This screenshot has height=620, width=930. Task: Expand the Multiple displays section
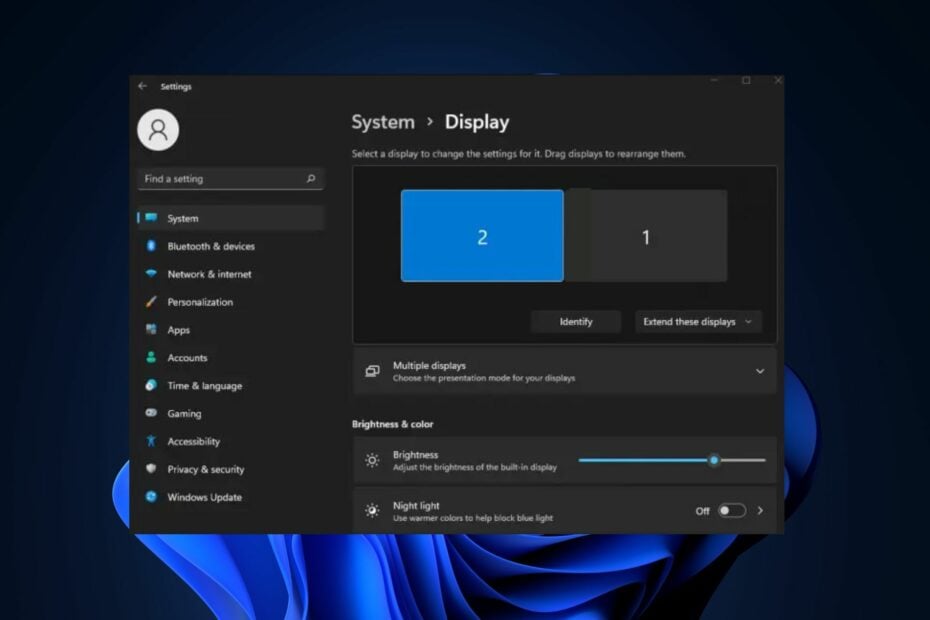(759, 371)
